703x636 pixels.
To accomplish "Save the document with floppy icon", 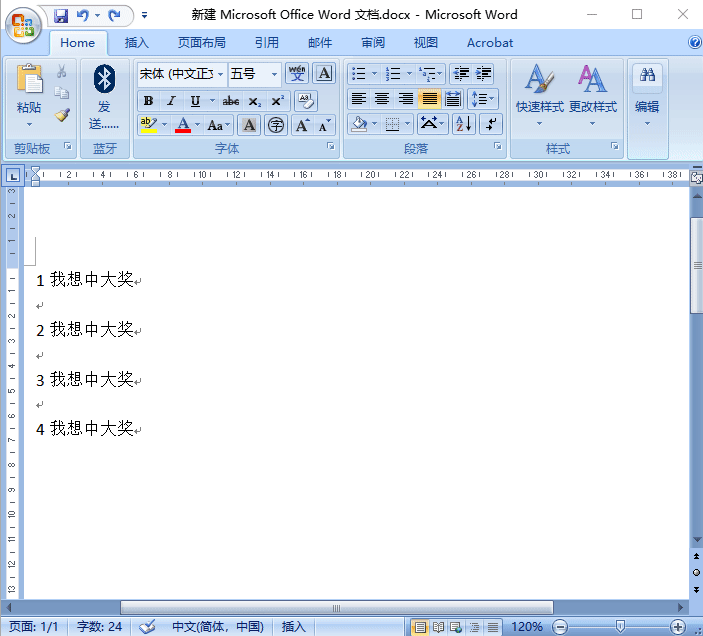I will click(61, 16).
